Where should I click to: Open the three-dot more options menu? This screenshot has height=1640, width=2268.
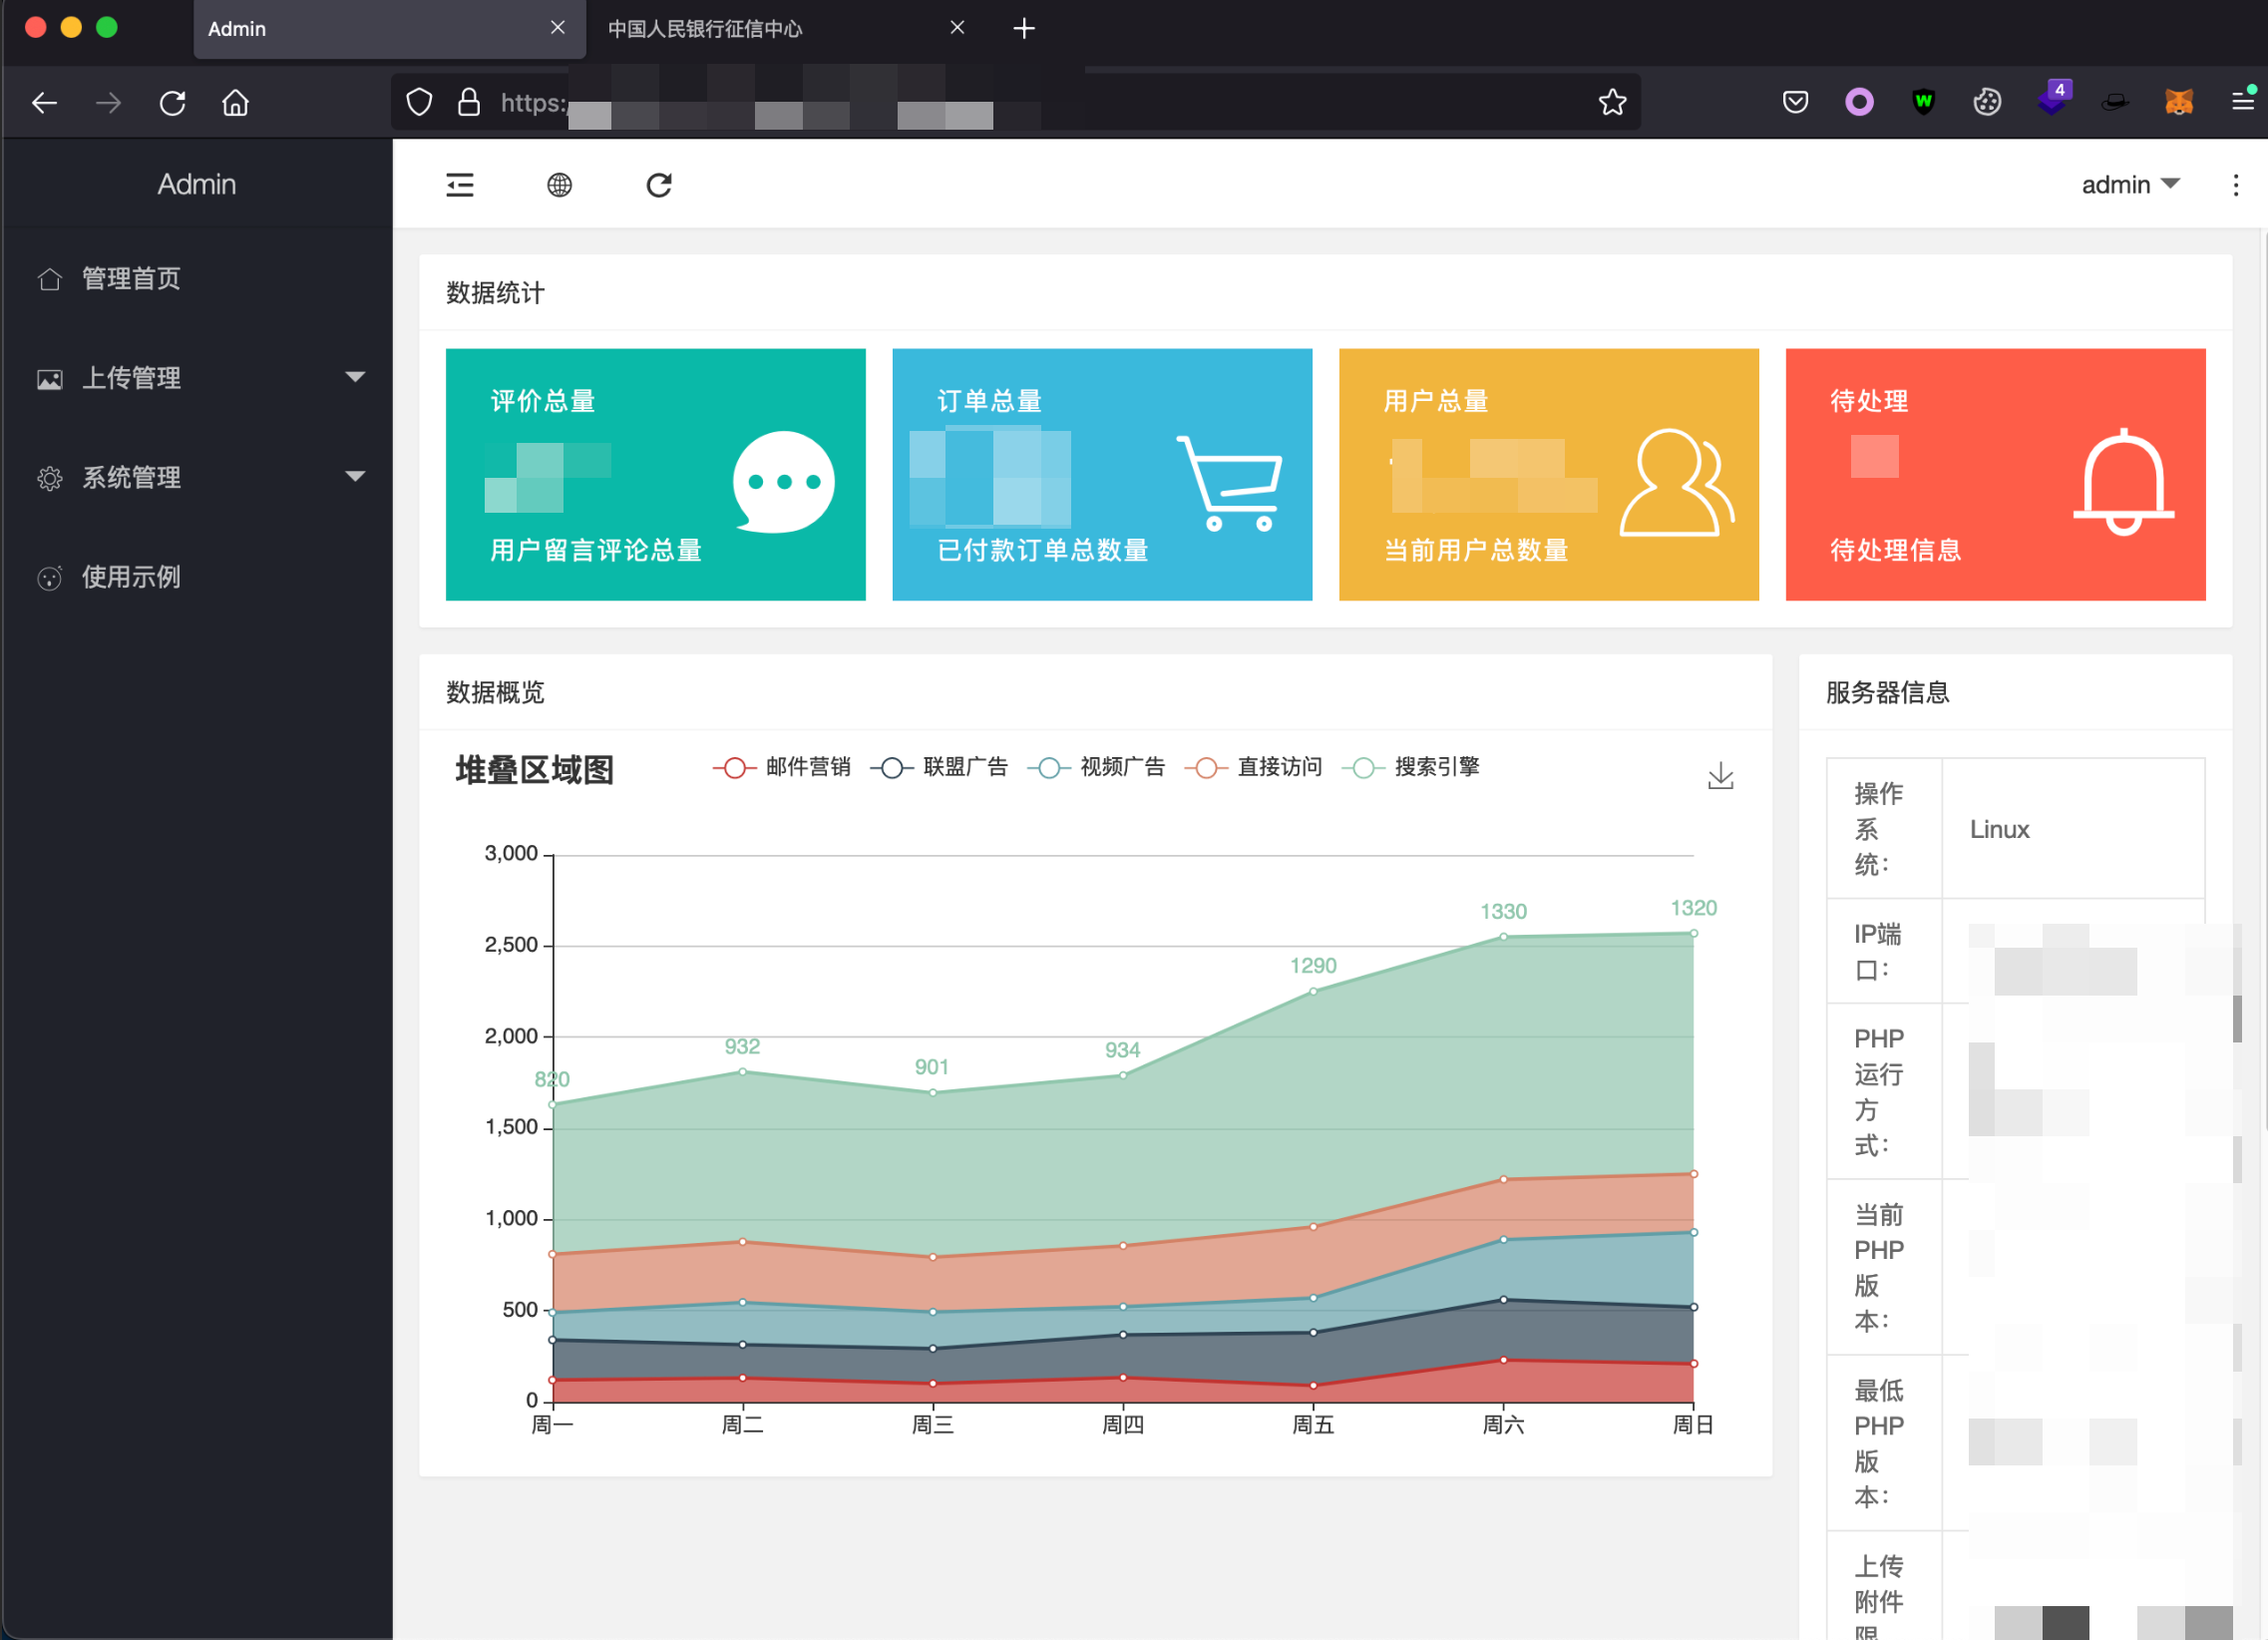(x=2235, y=185)
